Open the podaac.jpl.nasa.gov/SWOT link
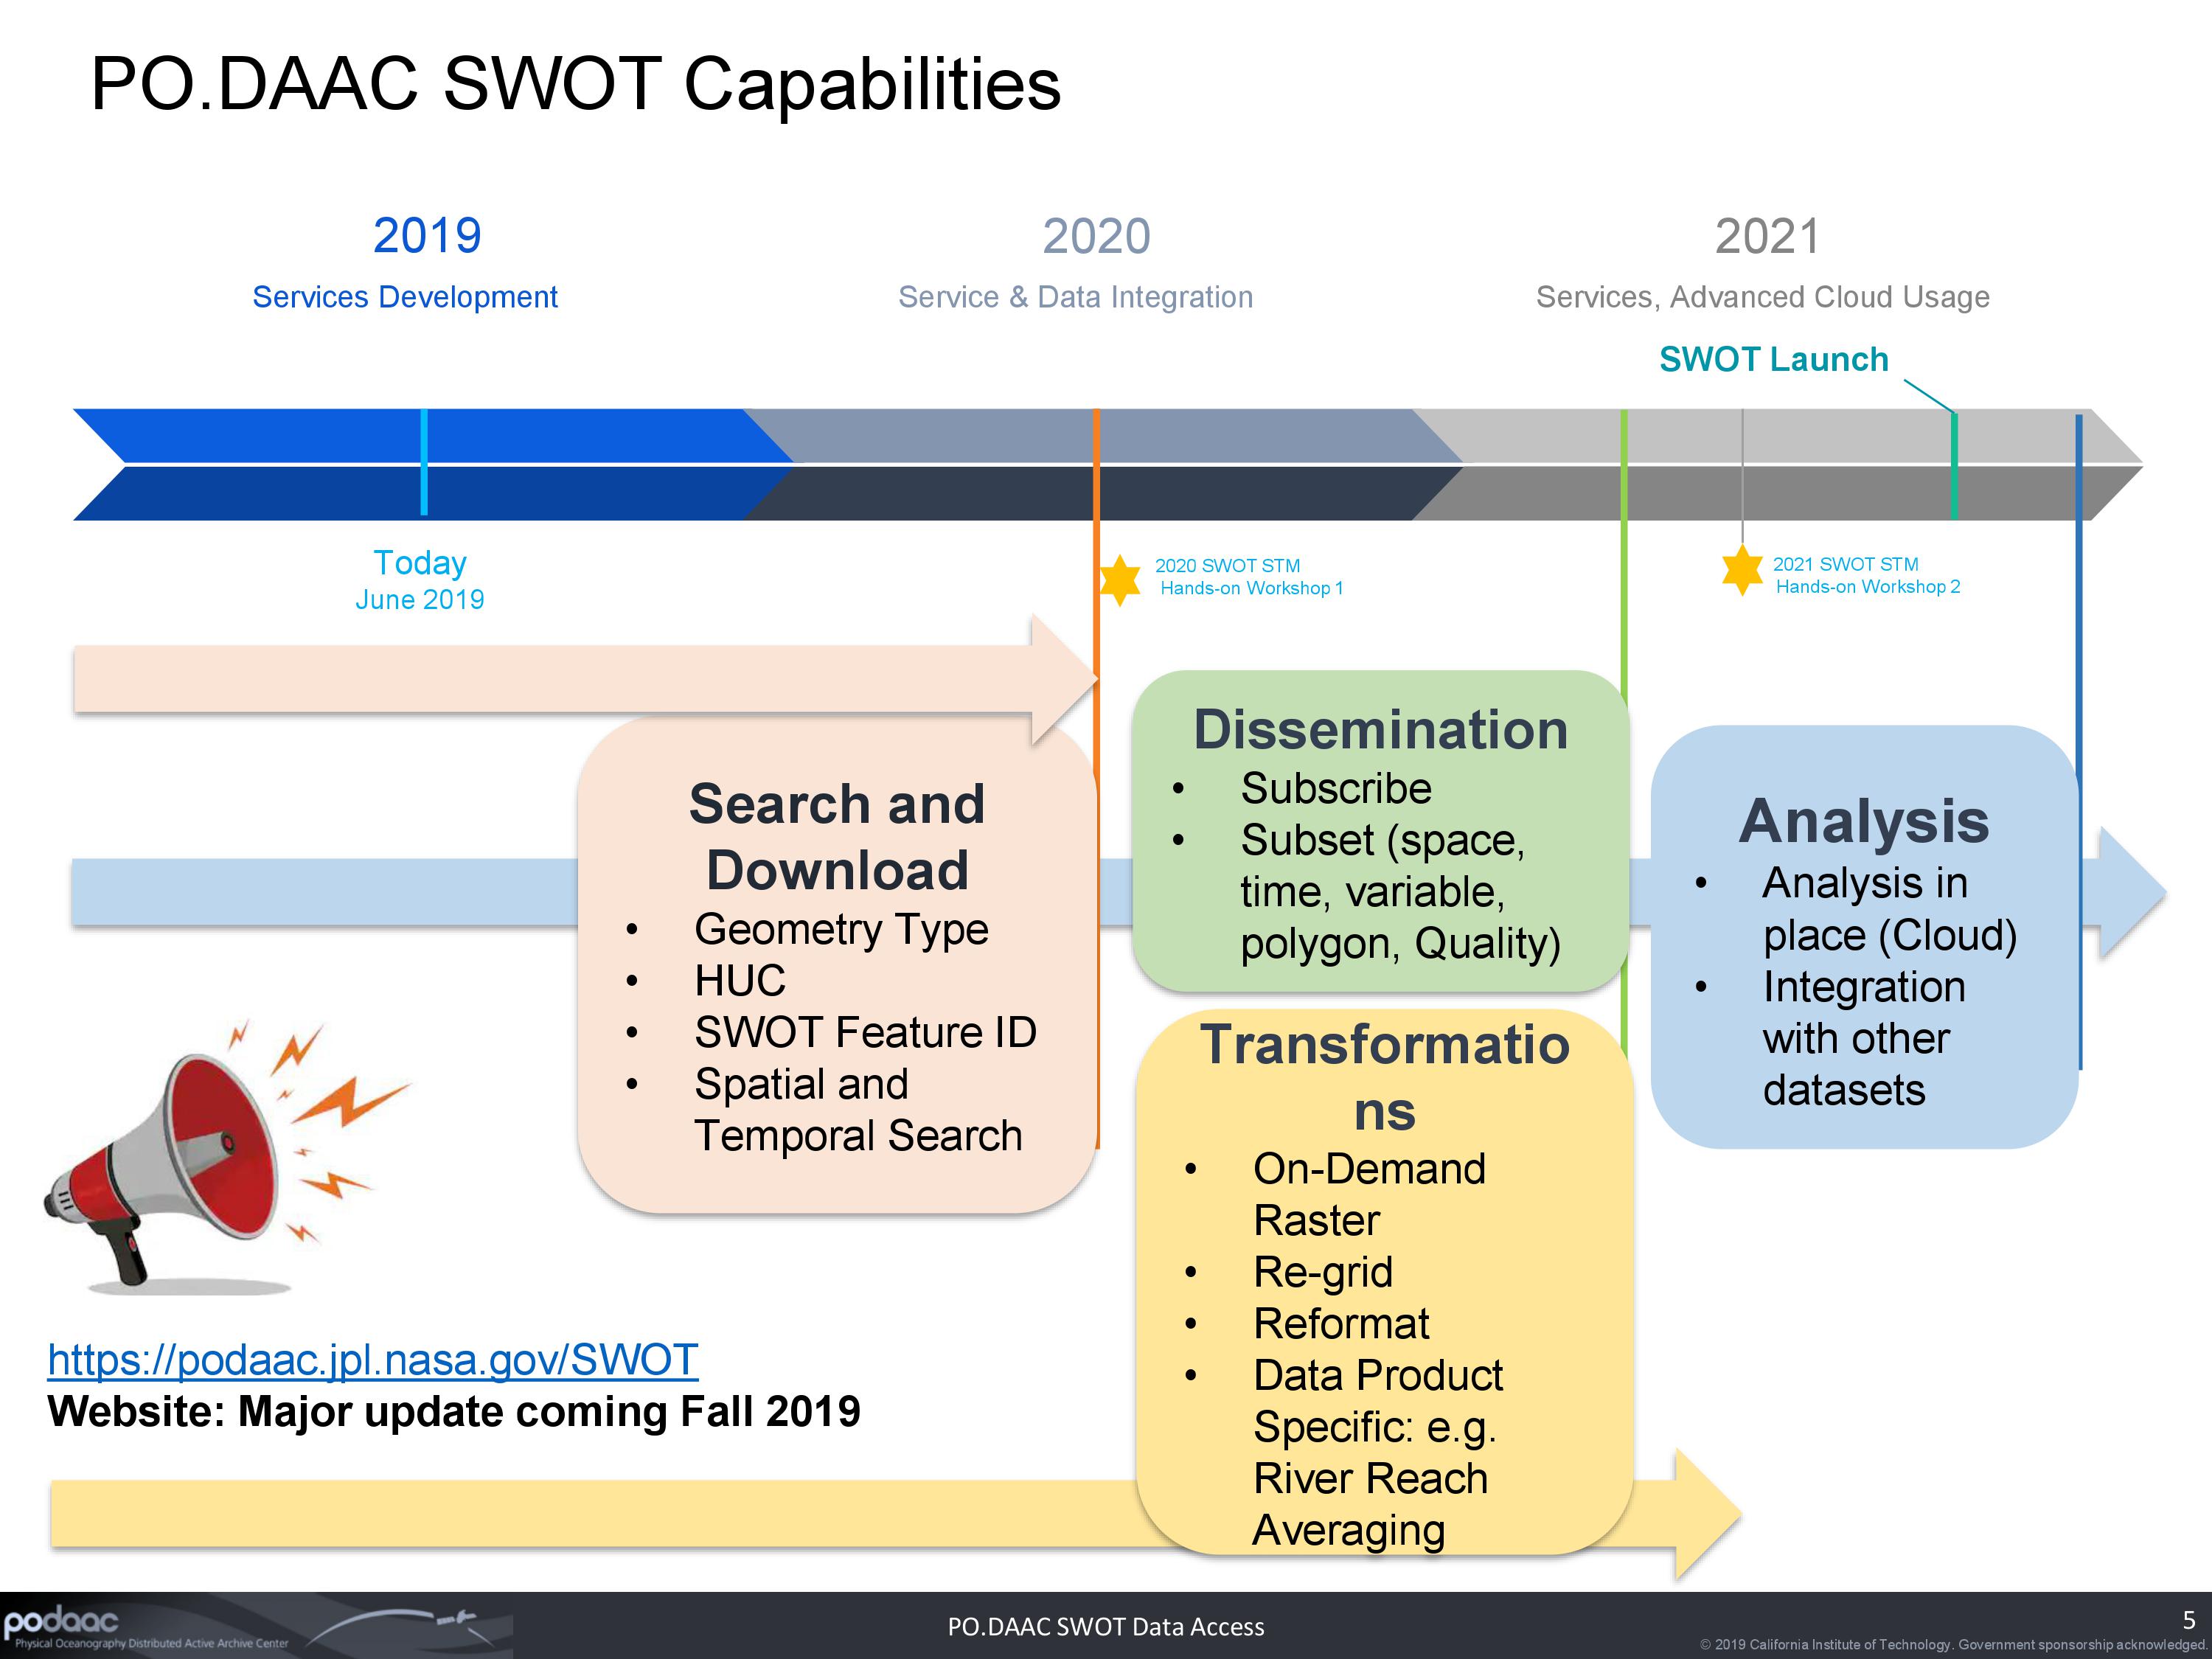The image size is (2212, 1659). pos(373,1358)
